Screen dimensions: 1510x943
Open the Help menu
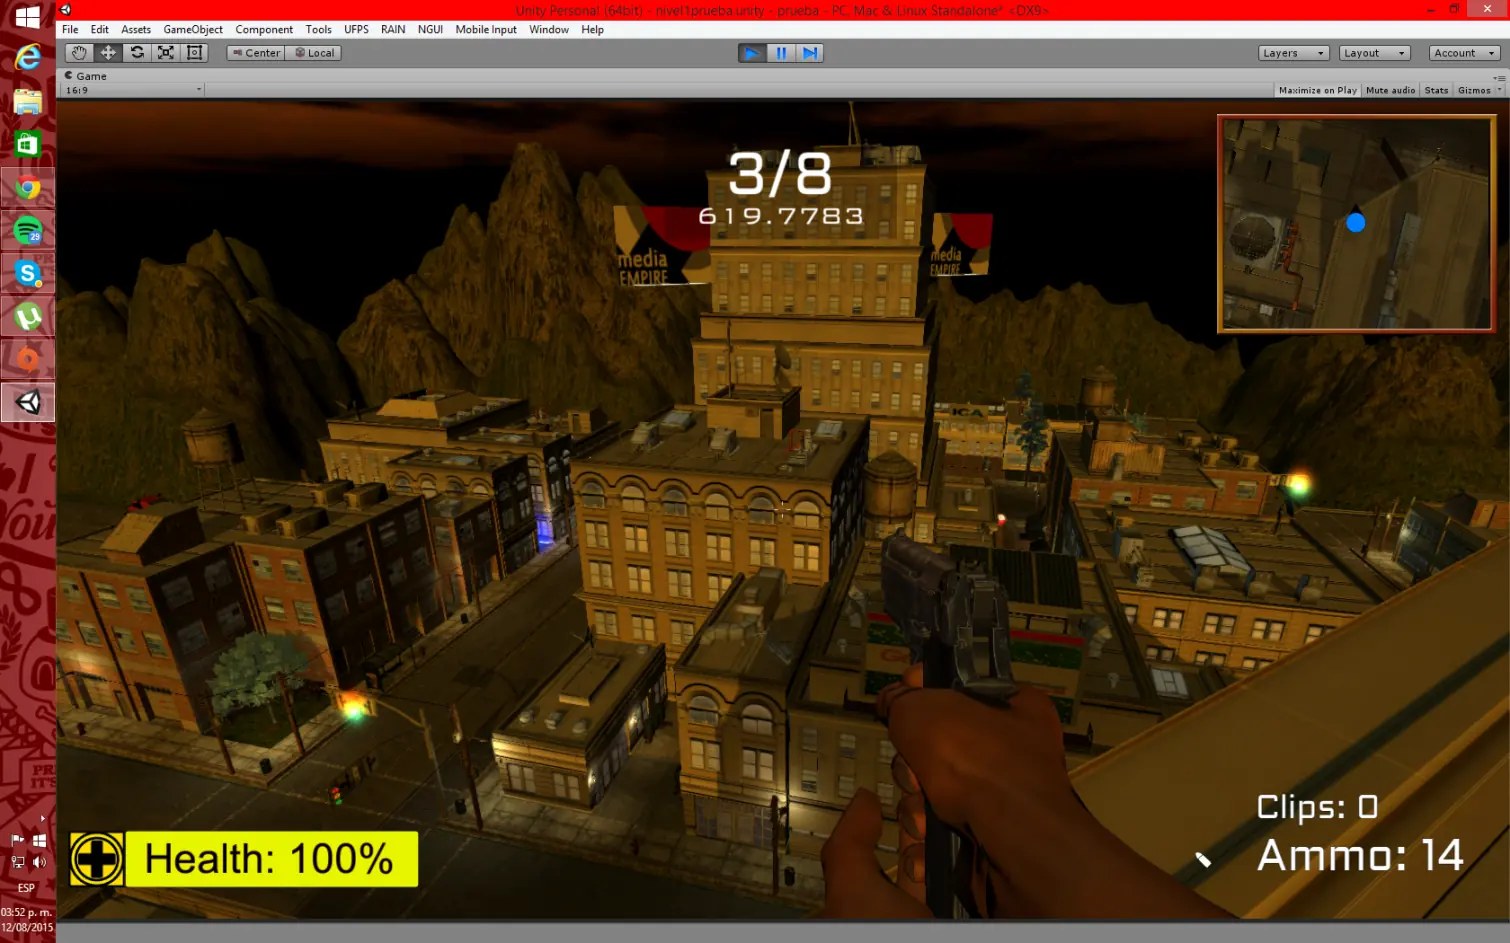pos(592,29)
